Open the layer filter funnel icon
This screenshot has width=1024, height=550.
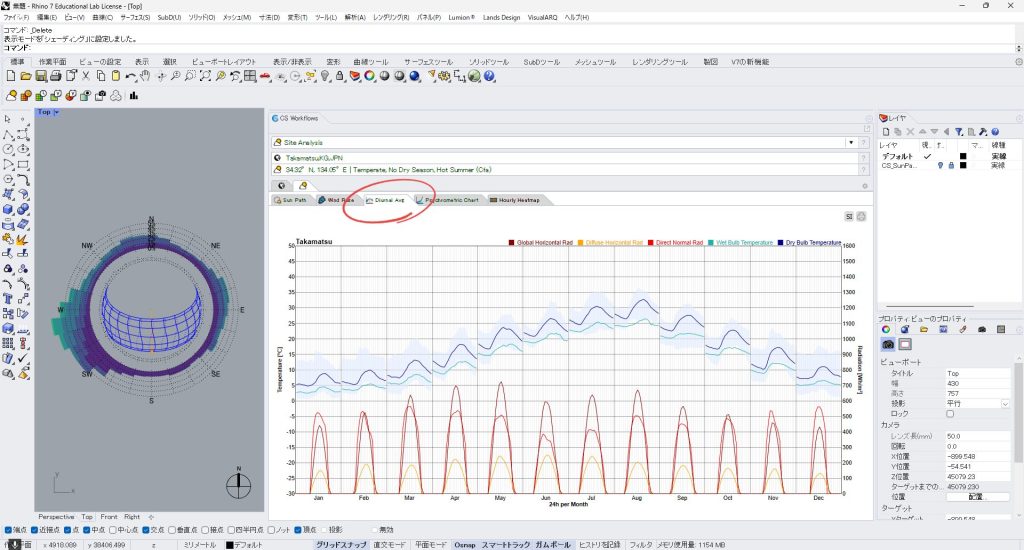click(958, 131)
